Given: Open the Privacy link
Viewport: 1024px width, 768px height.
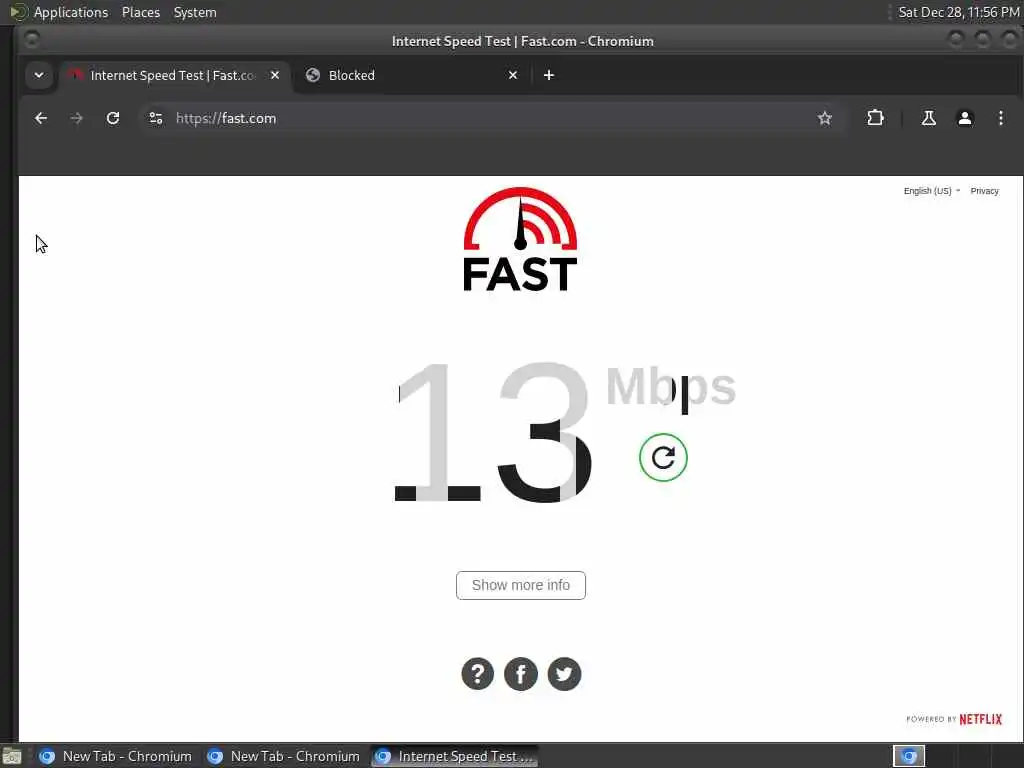Looking at the screenshot, I should point(984,191).
